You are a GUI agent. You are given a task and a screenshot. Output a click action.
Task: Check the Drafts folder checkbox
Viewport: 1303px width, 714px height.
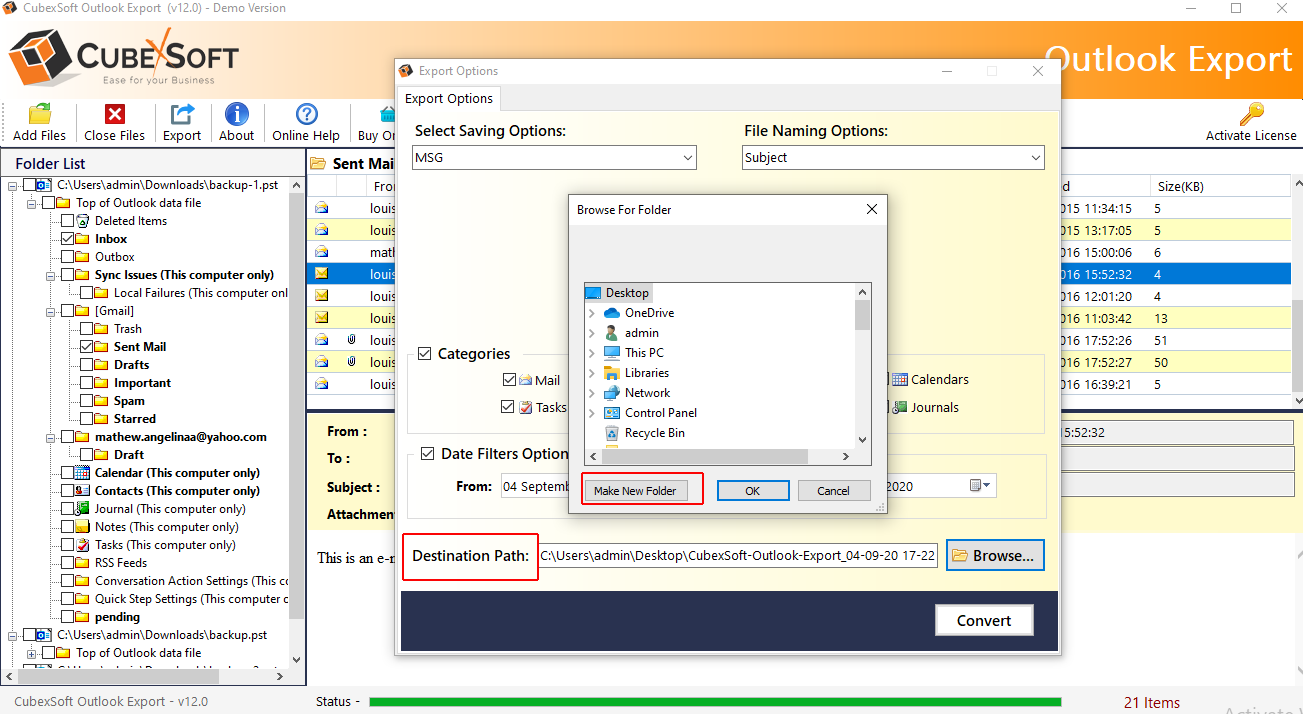click(86, 365)
